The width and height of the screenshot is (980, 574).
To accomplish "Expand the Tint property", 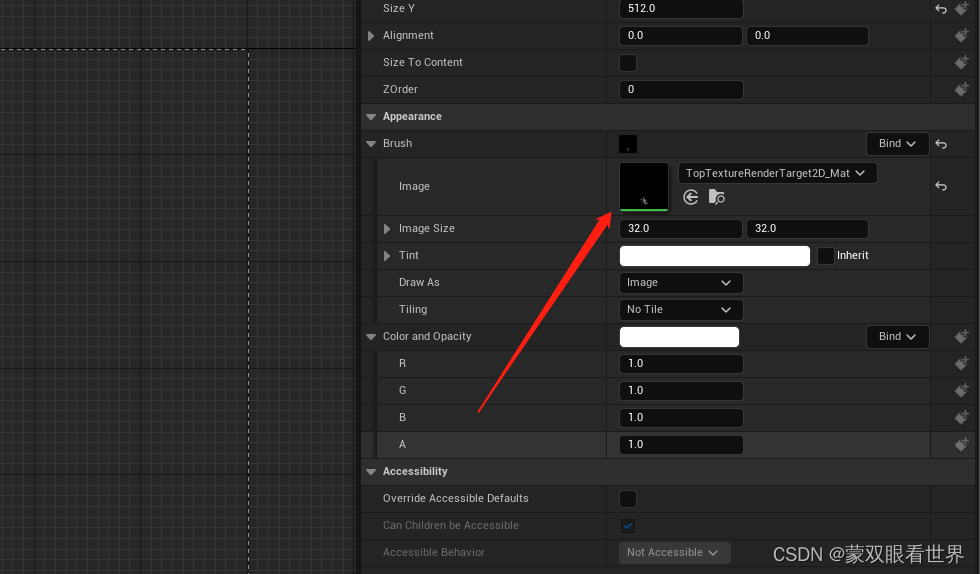I will [387, 256].
